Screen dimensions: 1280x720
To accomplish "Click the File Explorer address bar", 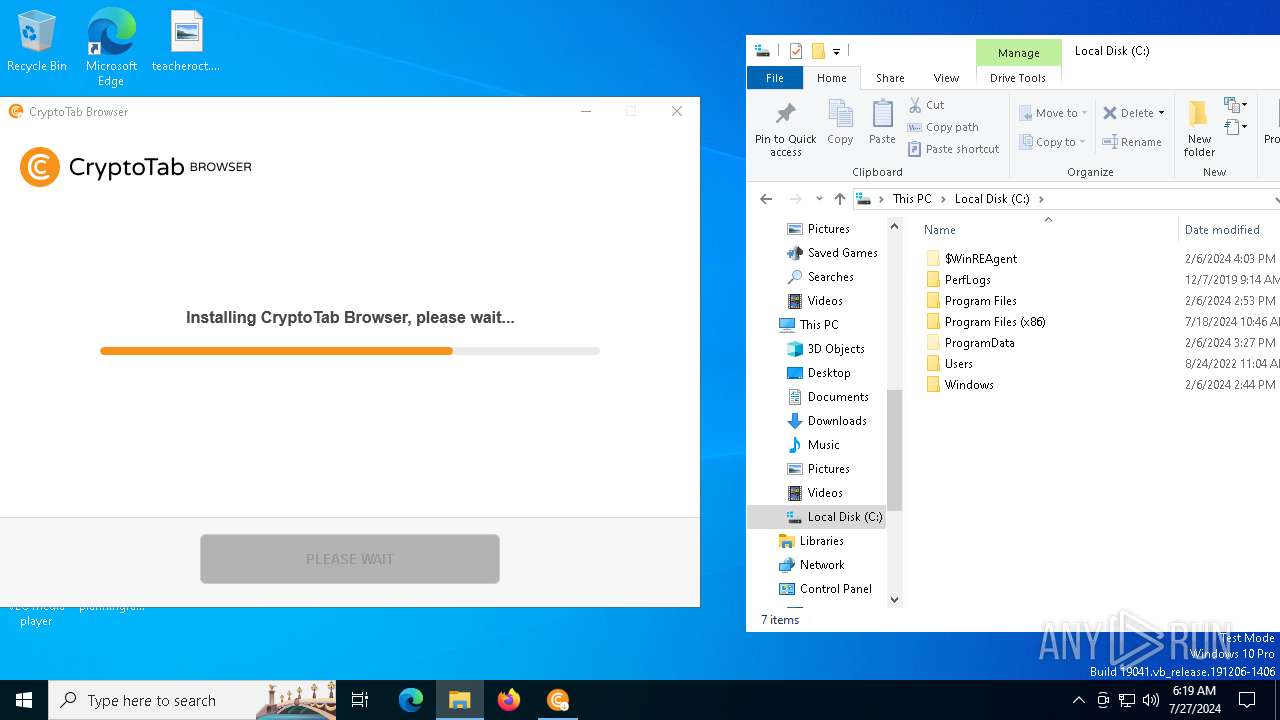I will 1066,199.
